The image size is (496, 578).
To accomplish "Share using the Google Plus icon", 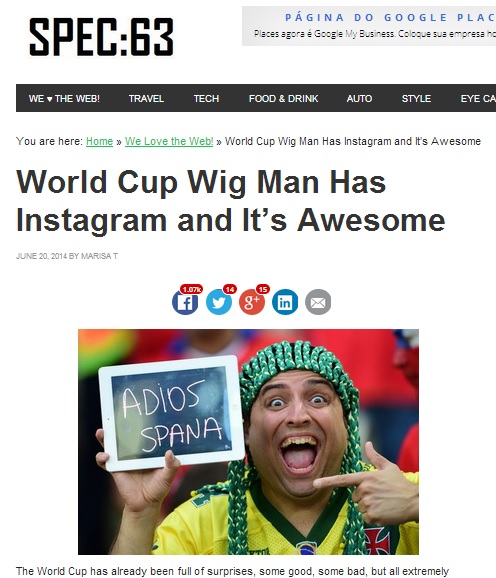I will [x=252, y=302].
